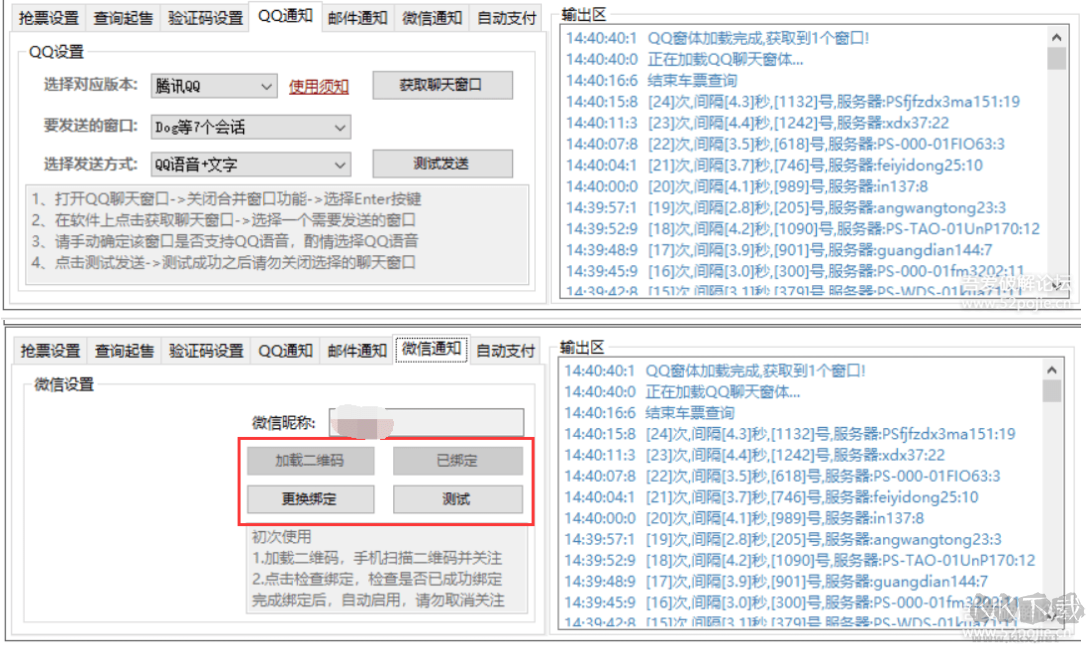1086x645 pixels.
Task: Select QQ通知 tab in upper window
Action: pyautogui.click(x=285, y=16)
